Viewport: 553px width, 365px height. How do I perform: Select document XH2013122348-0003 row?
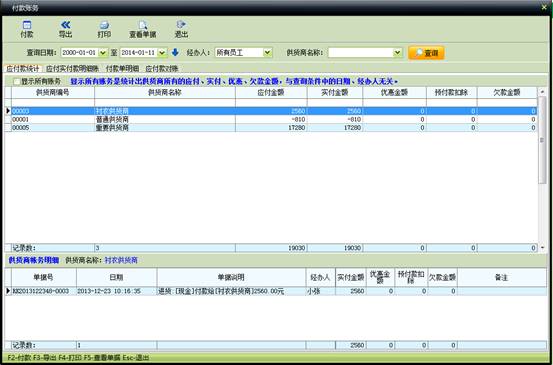276,291
